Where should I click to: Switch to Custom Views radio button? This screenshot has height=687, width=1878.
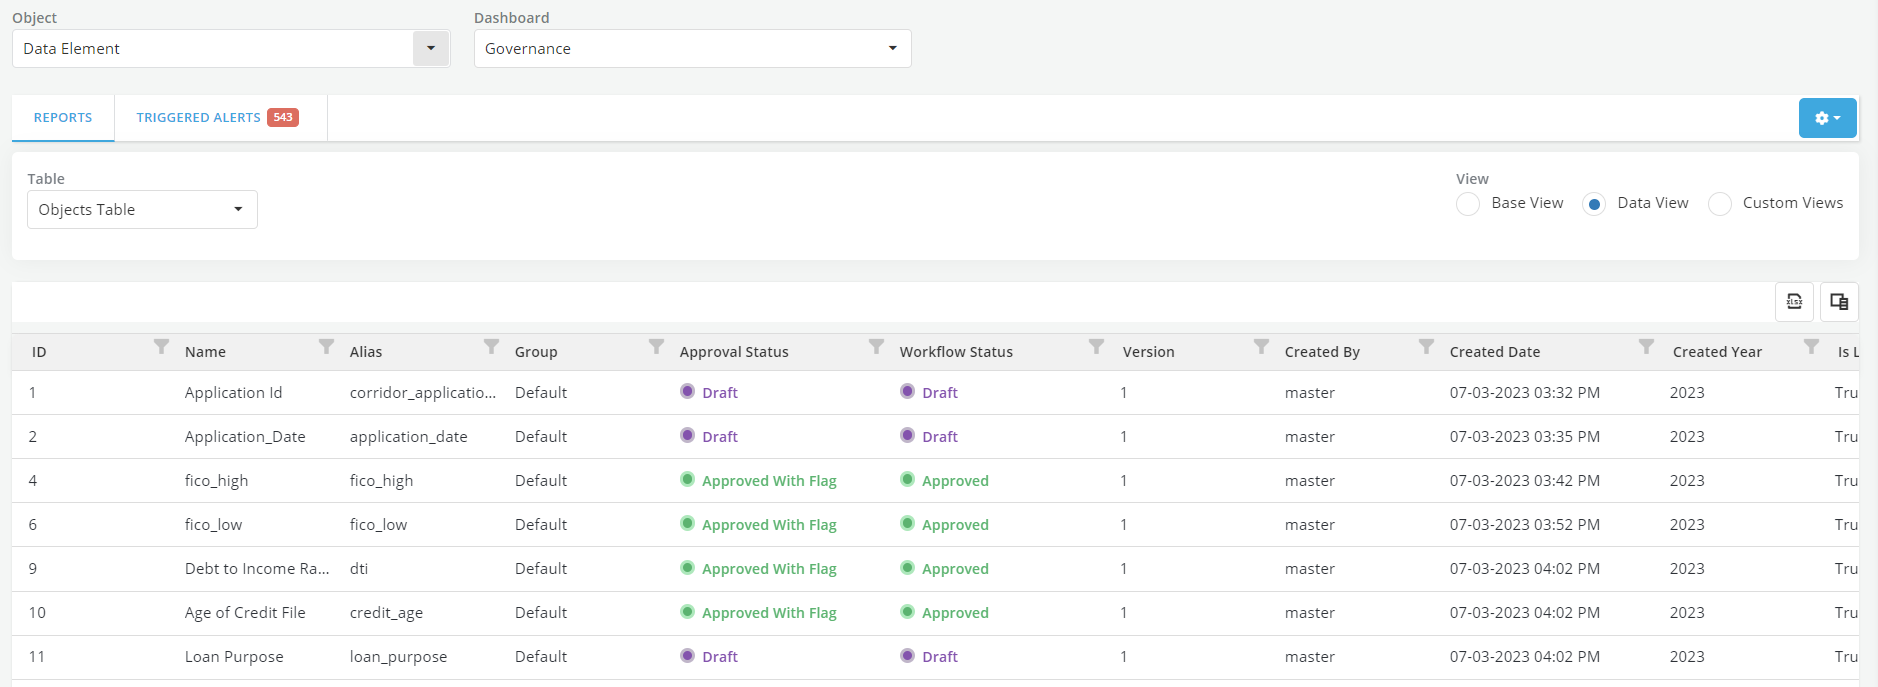(1719, 204)
